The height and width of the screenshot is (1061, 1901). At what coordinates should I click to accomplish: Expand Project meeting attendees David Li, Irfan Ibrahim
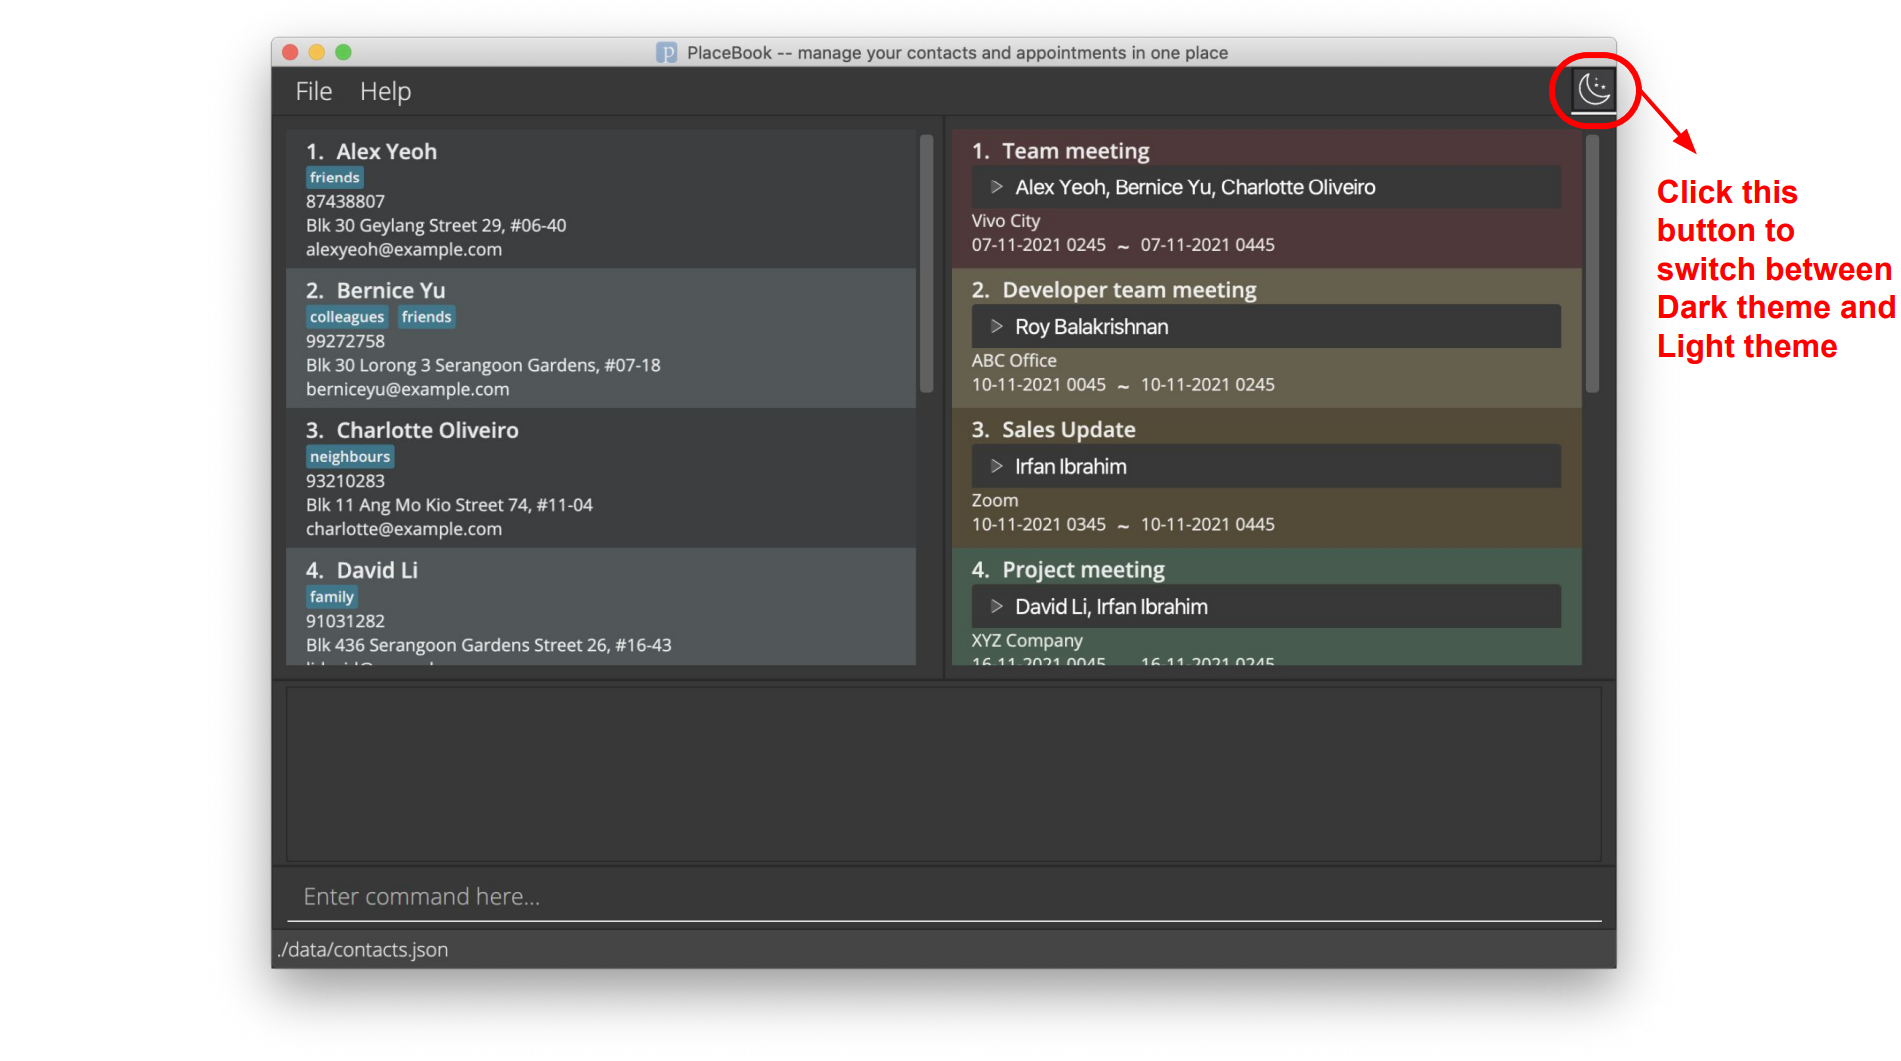[x=997, y=607]
